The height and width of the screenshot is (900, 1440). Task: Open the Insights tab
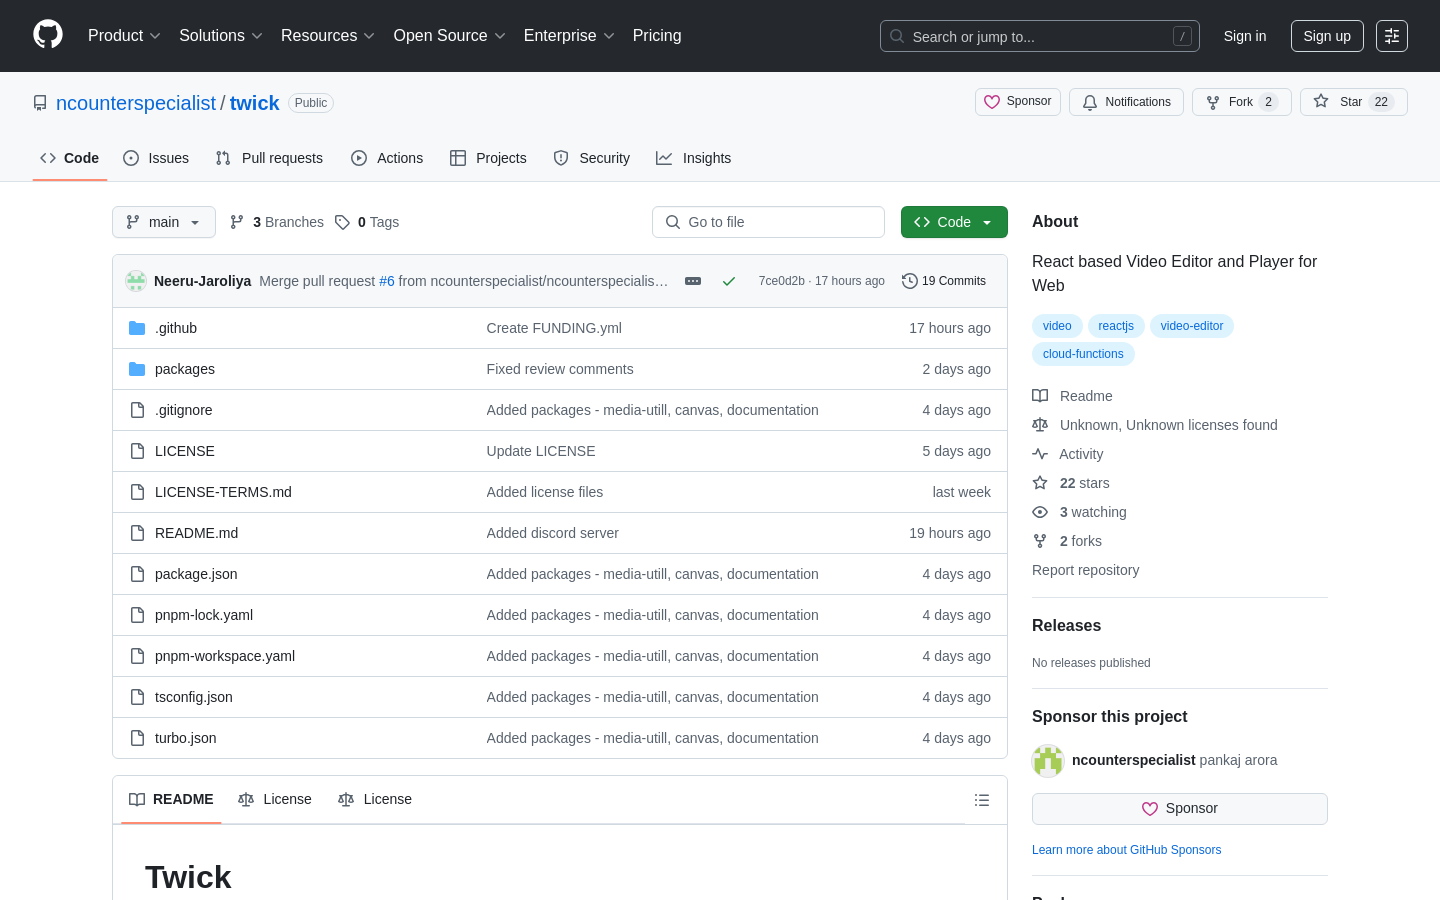pos(693,158)
